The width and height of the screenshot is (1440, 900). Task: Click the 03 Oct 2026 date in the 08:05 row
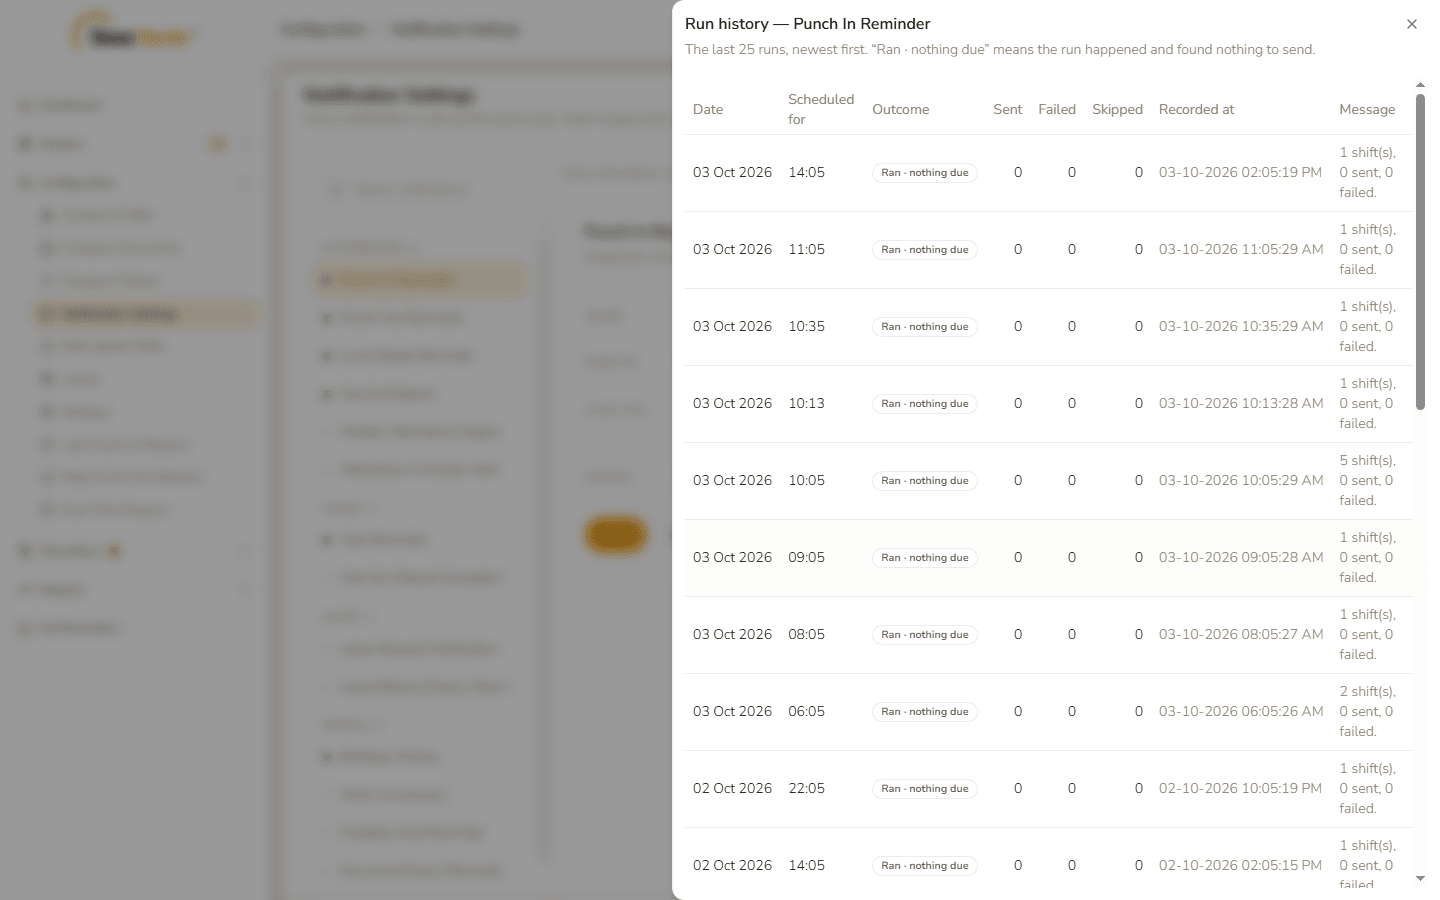point(733,634)
